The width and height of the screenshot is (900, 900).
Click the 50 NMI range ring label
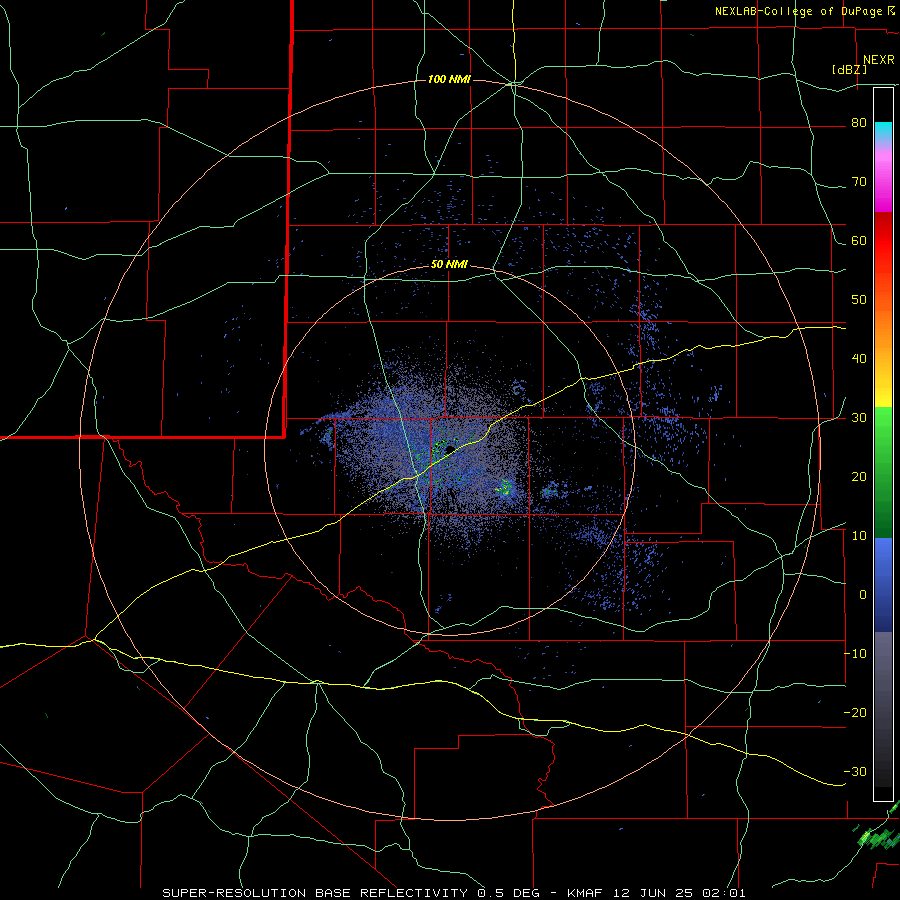pos(449,265)
